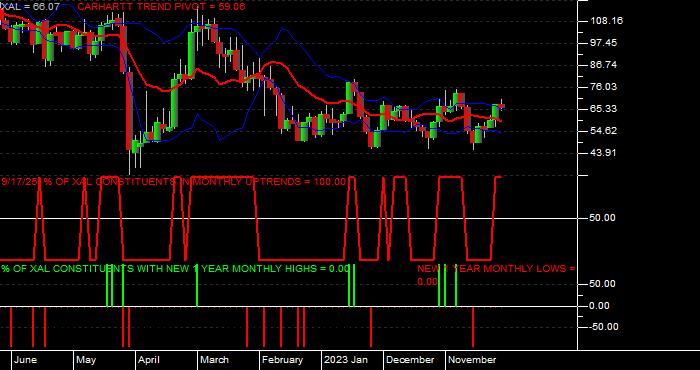Click the NEW 1 YEAR MONTHLY LOWS label
Image resolution: width=700 pixels, height=370 pixels.
click(496, 275)
